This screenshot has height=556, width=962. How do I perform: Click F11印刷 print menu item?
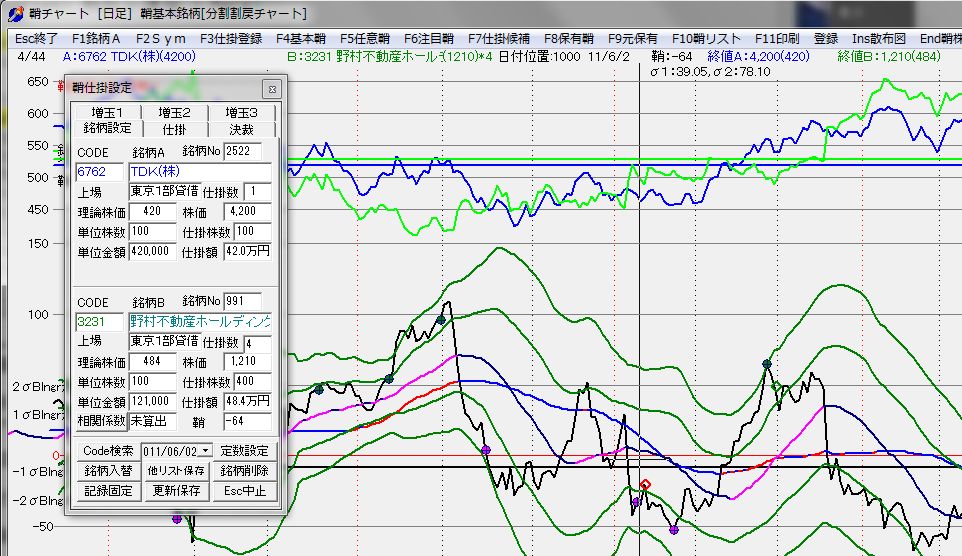777,39
